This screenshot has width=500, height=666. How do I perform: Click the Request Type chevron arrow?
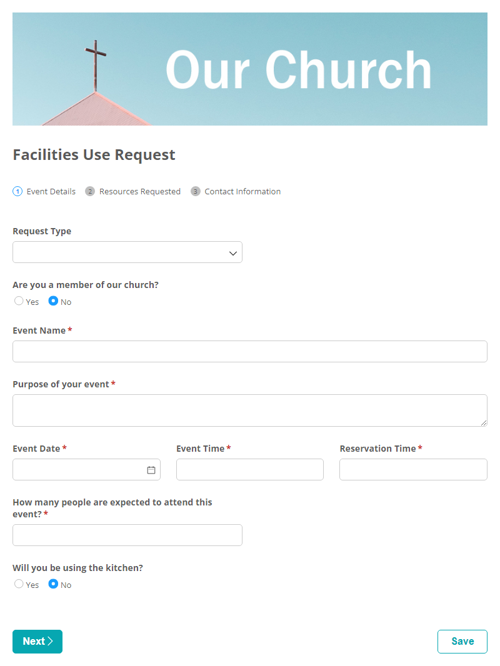coord(233,253)
